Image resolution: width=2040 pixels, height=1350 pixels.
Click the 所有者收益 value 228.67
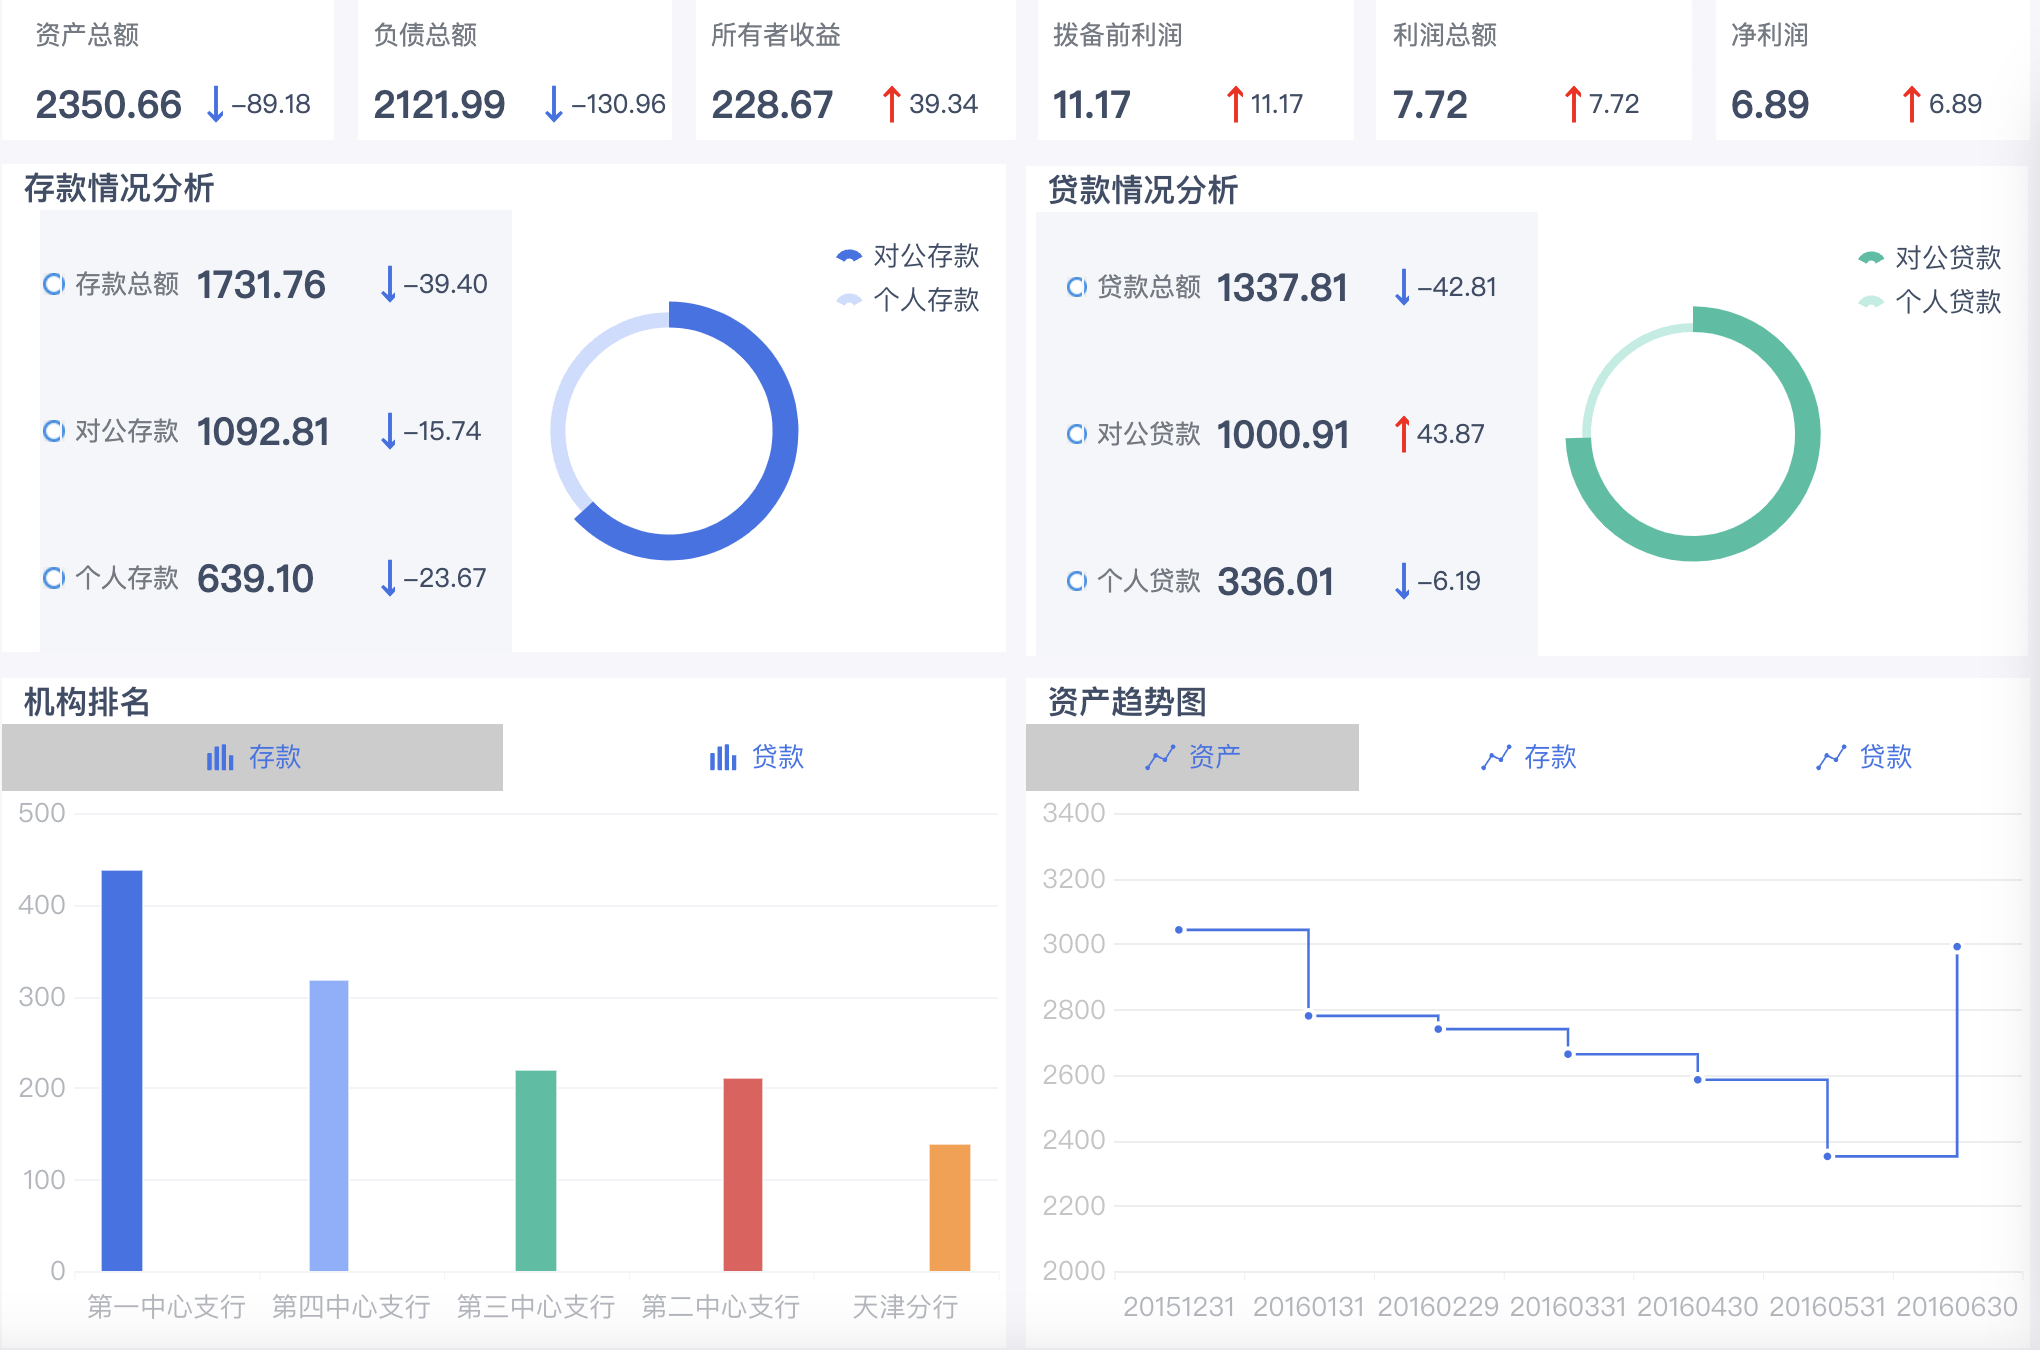[772, 104]
